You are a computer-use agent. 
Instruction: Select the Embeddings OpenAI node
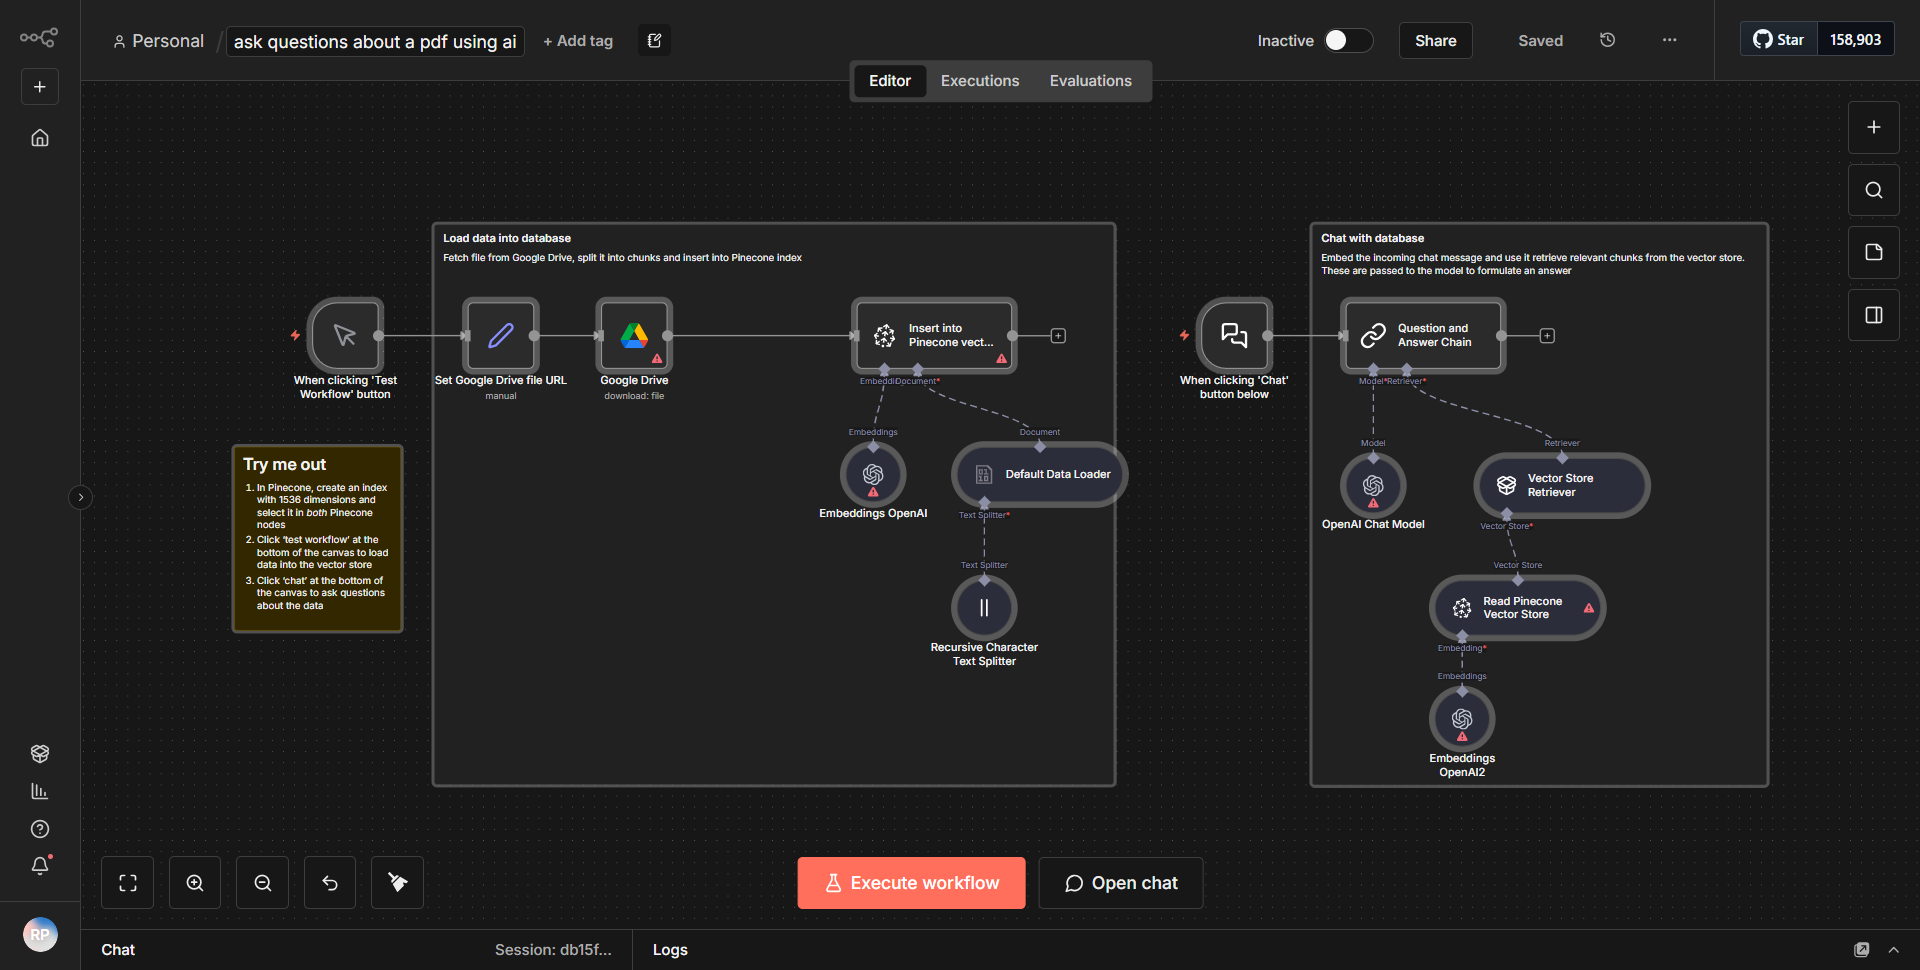click(x=873, y=474)
